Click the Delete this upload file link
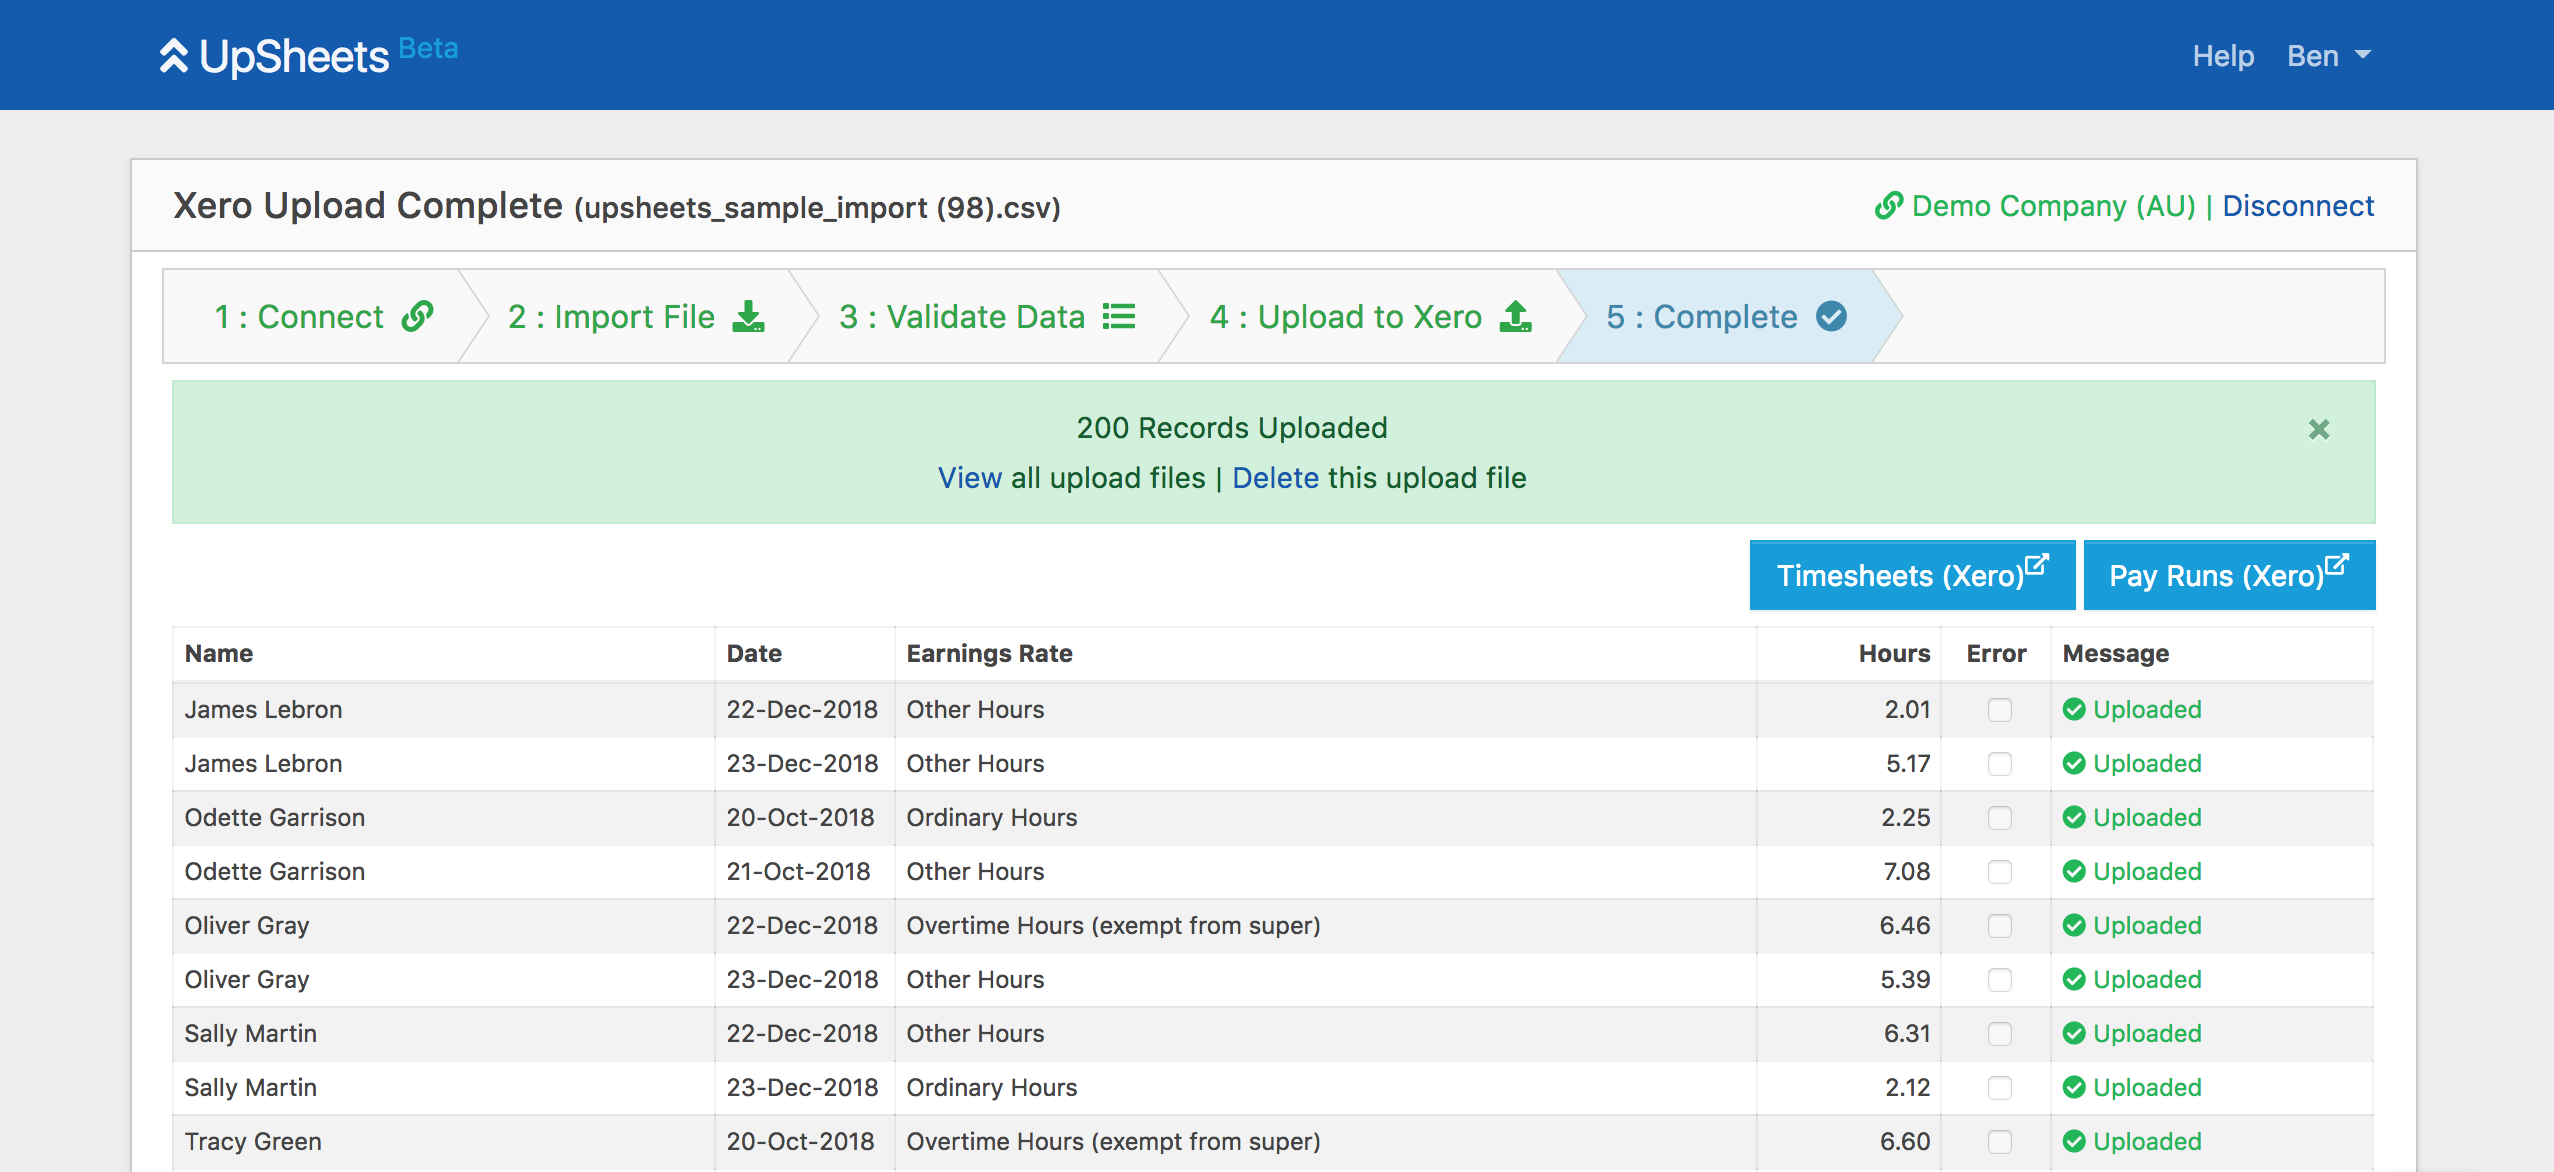The height and width of the screenshot is (1172, 2554). pos(1275,478)
